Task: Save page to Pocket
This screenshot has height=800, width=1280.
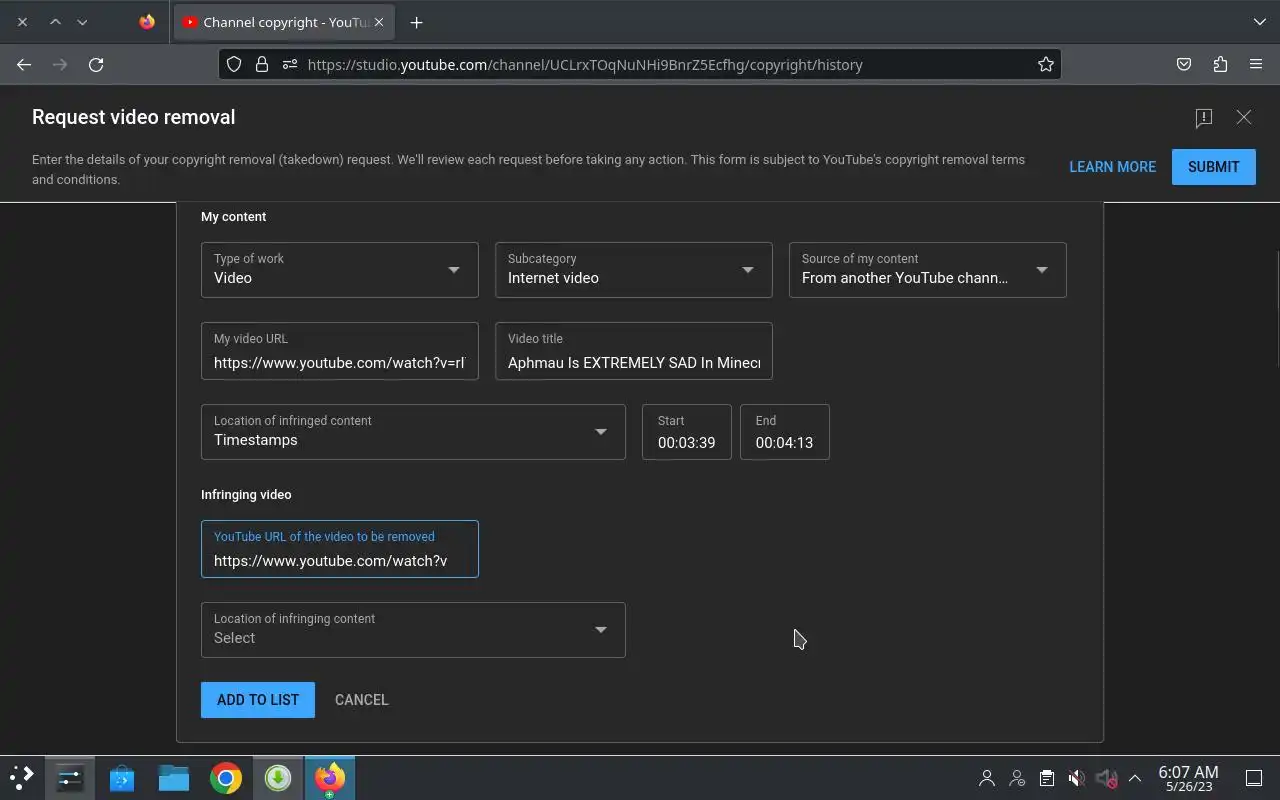Action: [x=1184, y=64]
